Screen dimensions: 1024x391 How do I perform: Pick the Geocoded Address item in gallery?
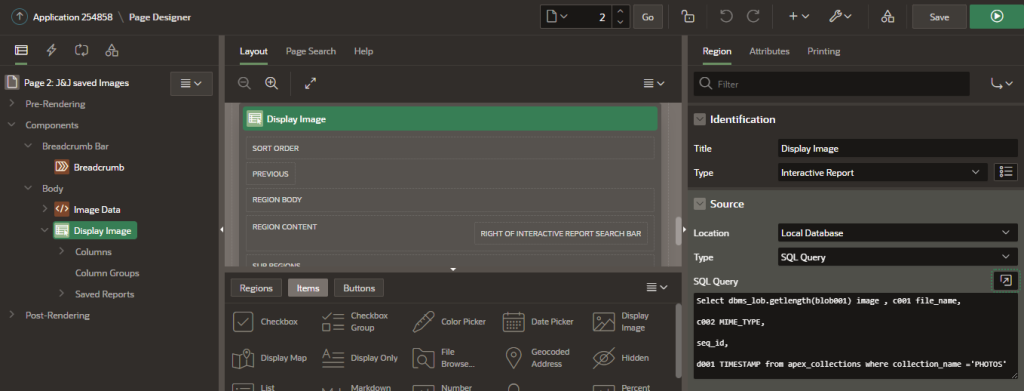tap(537, 358)
